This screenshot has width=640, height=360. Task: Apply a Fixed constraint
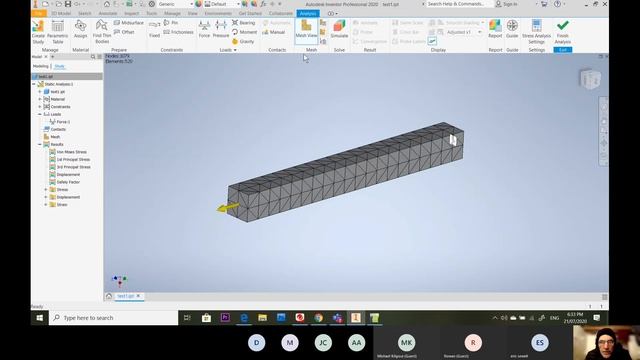tap(154, 29)
